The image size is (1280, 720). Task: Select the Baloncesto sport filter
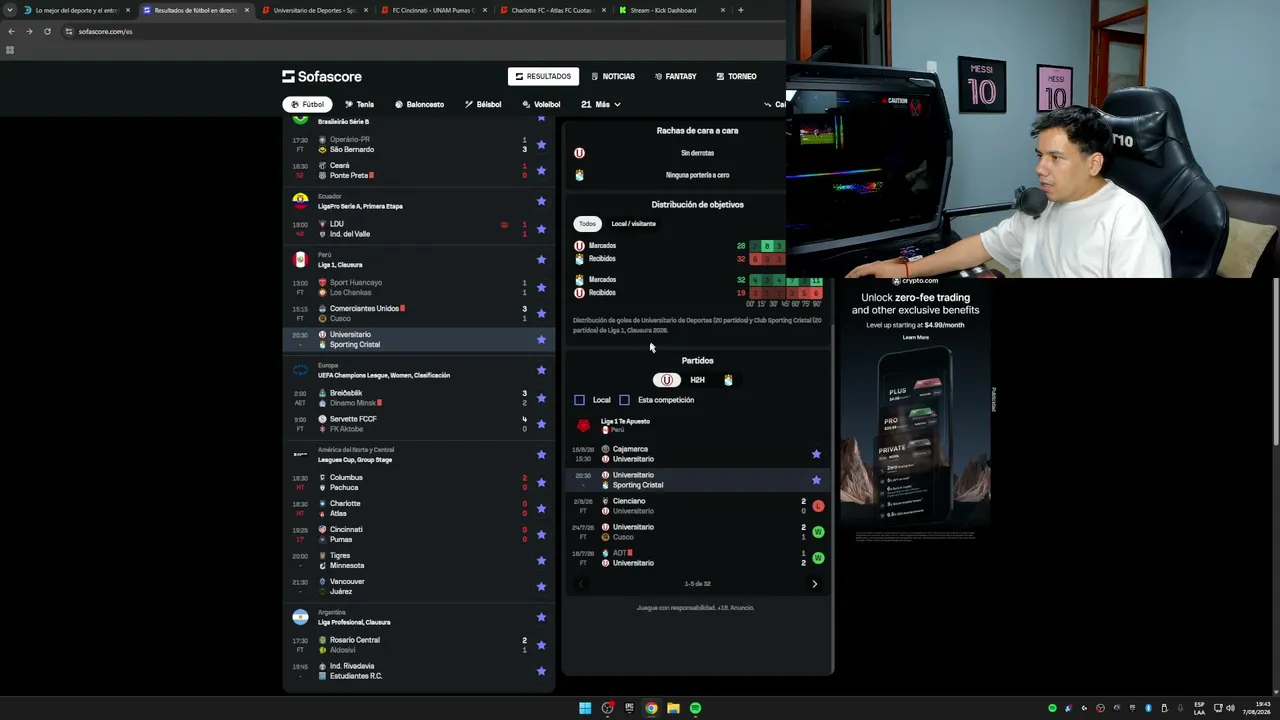[x=419, y=104]
